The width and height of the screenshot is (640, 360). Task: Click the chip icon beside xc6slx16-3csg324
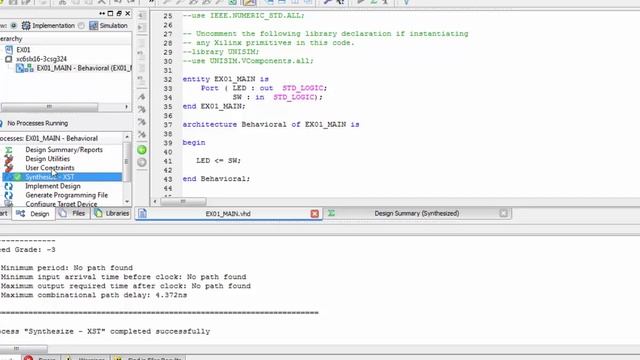[x=9, y=59]
